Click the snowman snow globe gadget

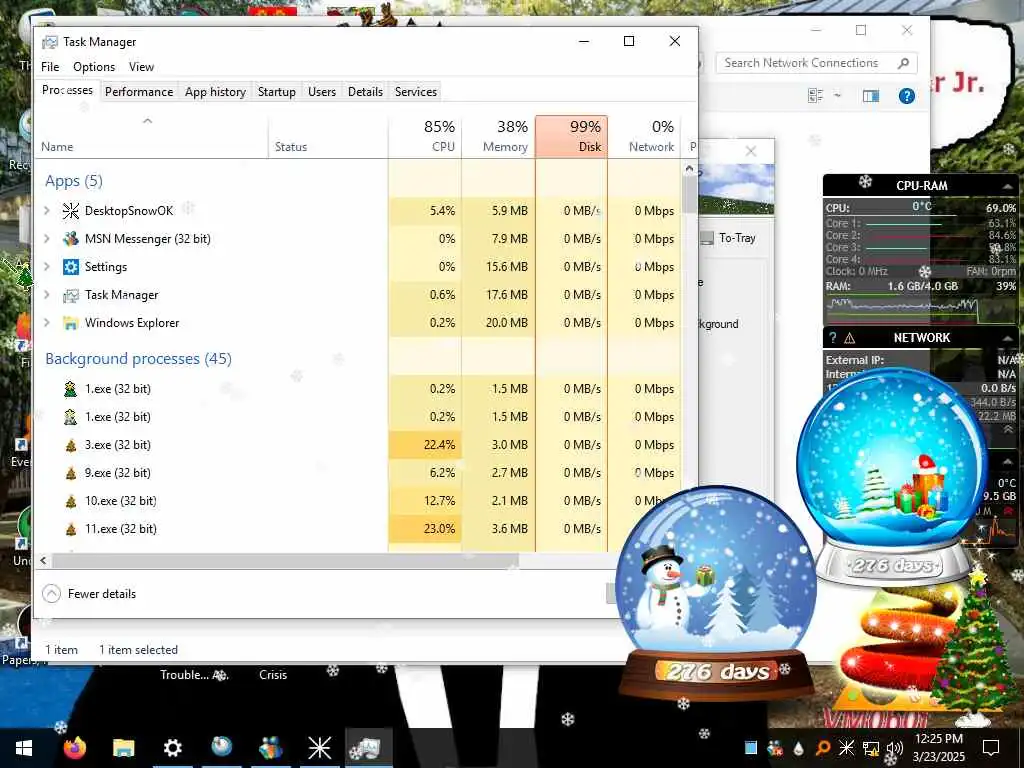click(x=716, y=593)
